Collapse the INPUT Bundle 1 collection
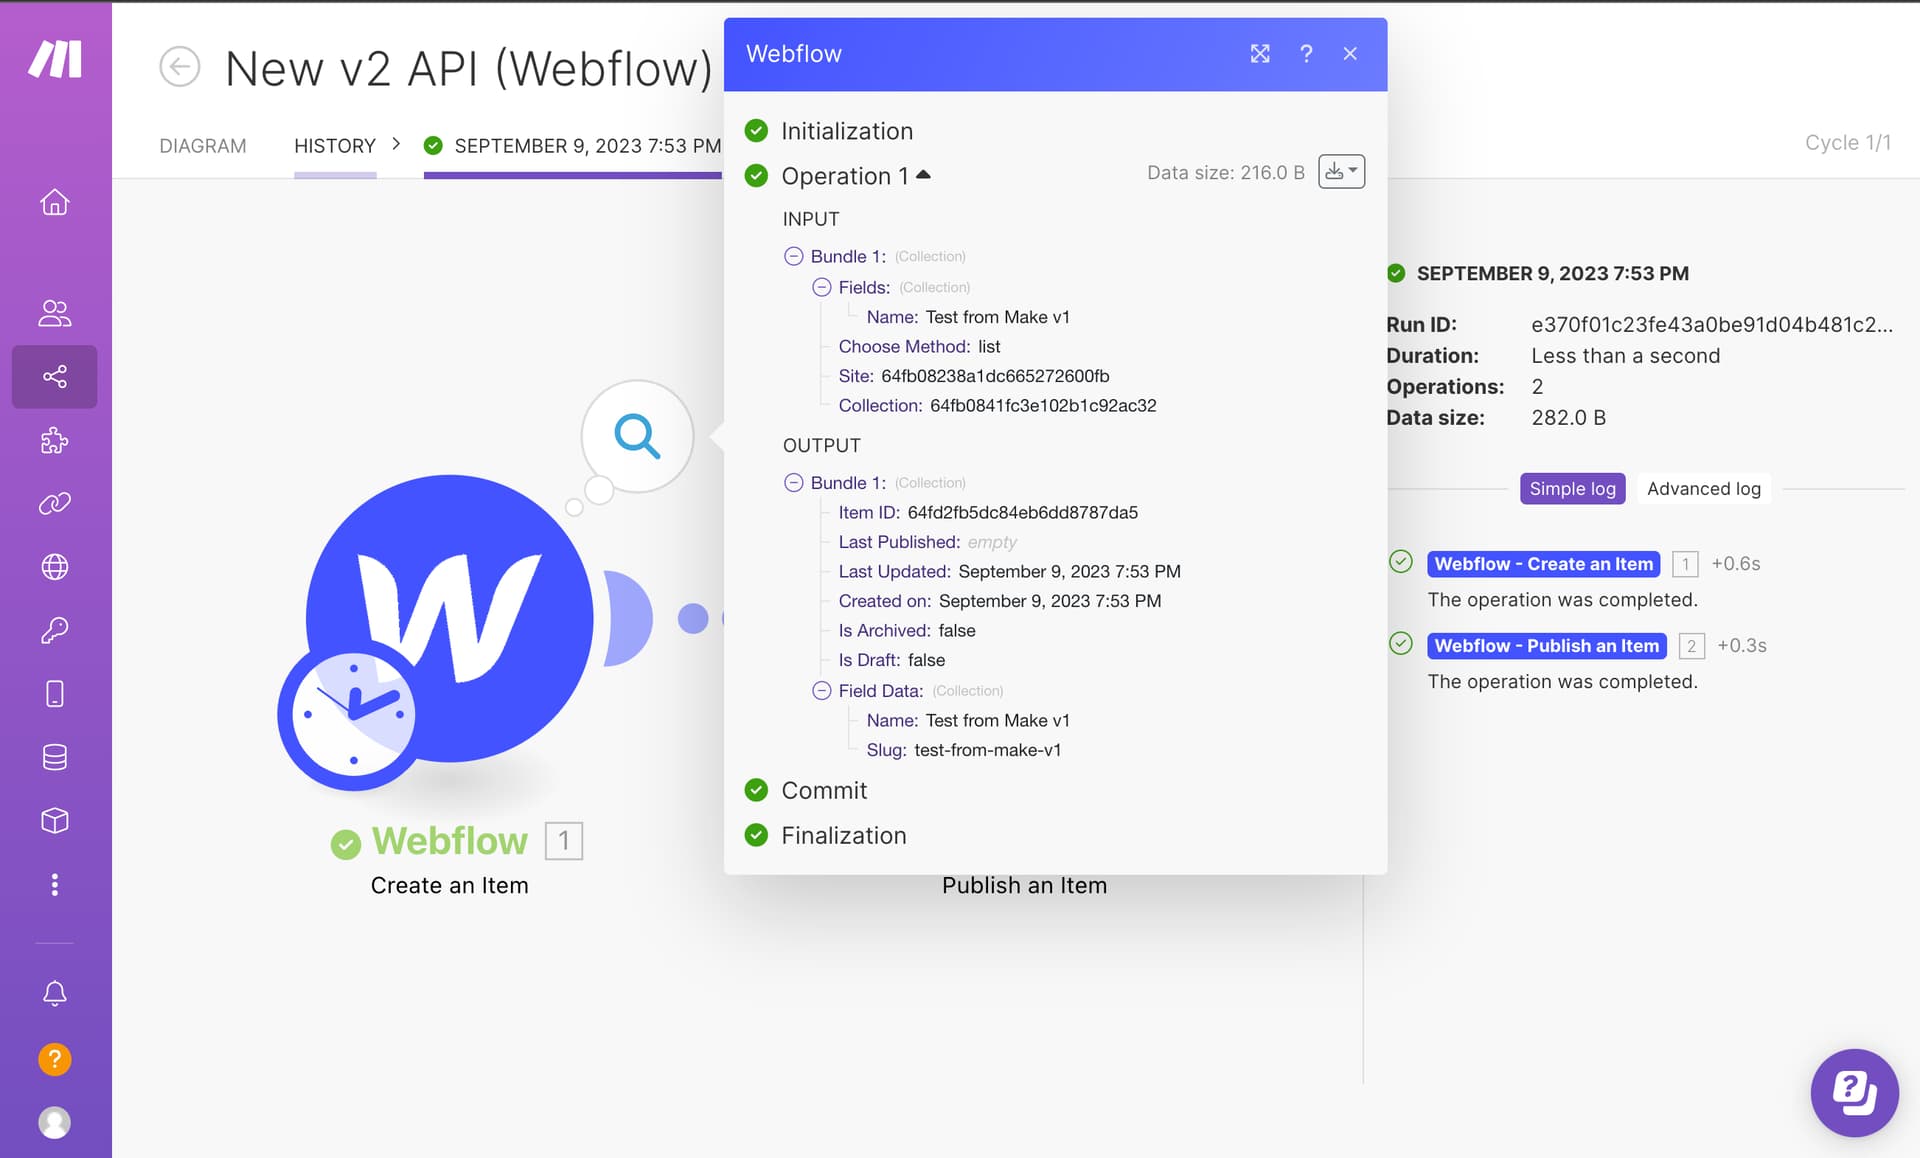 point(793,256)
